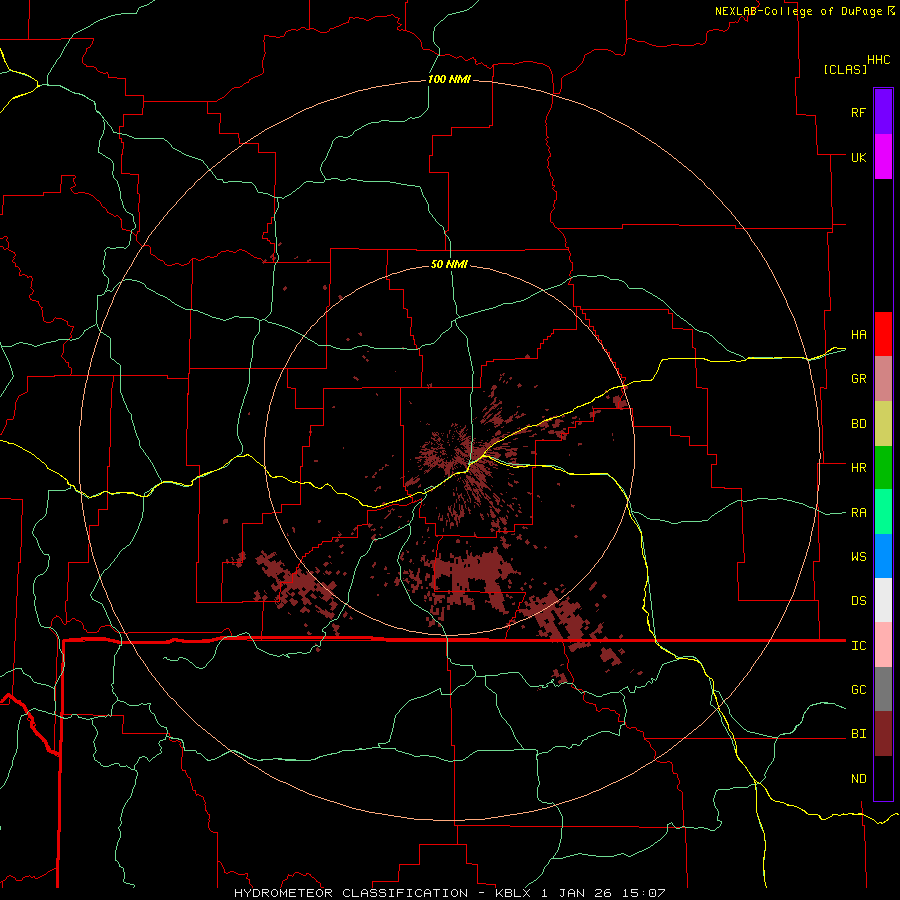Click the WS blue legend swatch
Image resolution: width=900 pixels, height=900 pixels.
pos(883,556)
